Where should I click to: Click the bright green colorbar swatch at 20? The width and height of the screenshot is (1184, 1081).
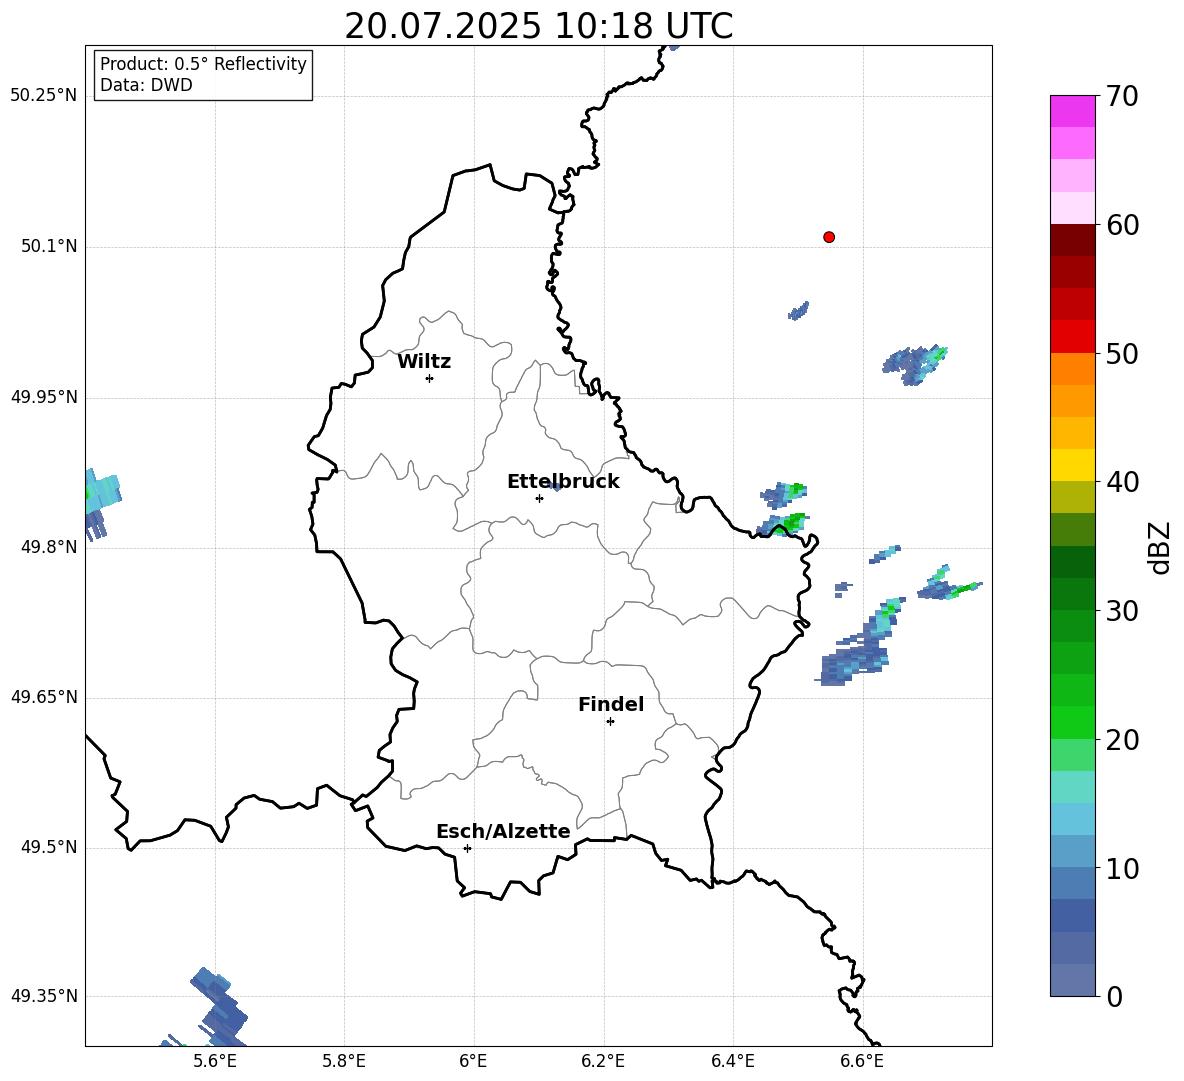click(x=1073, y=722)
